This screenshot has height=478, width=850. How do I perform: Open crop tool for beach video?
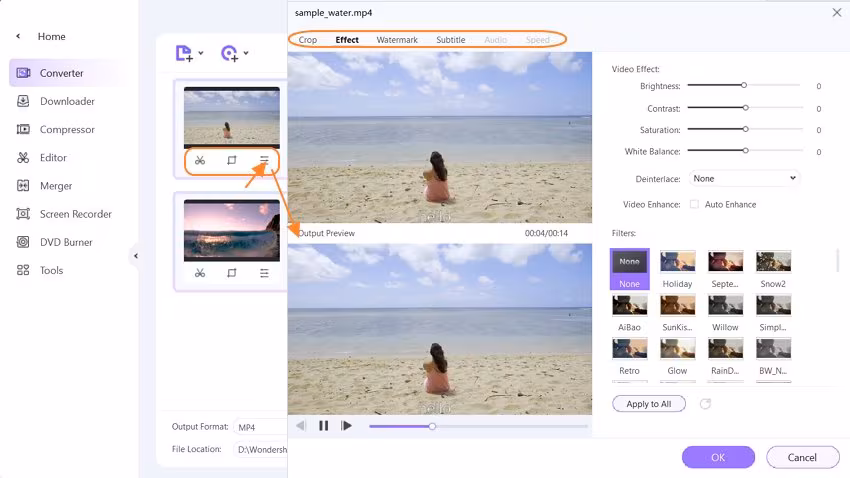(x=232, y=160)
